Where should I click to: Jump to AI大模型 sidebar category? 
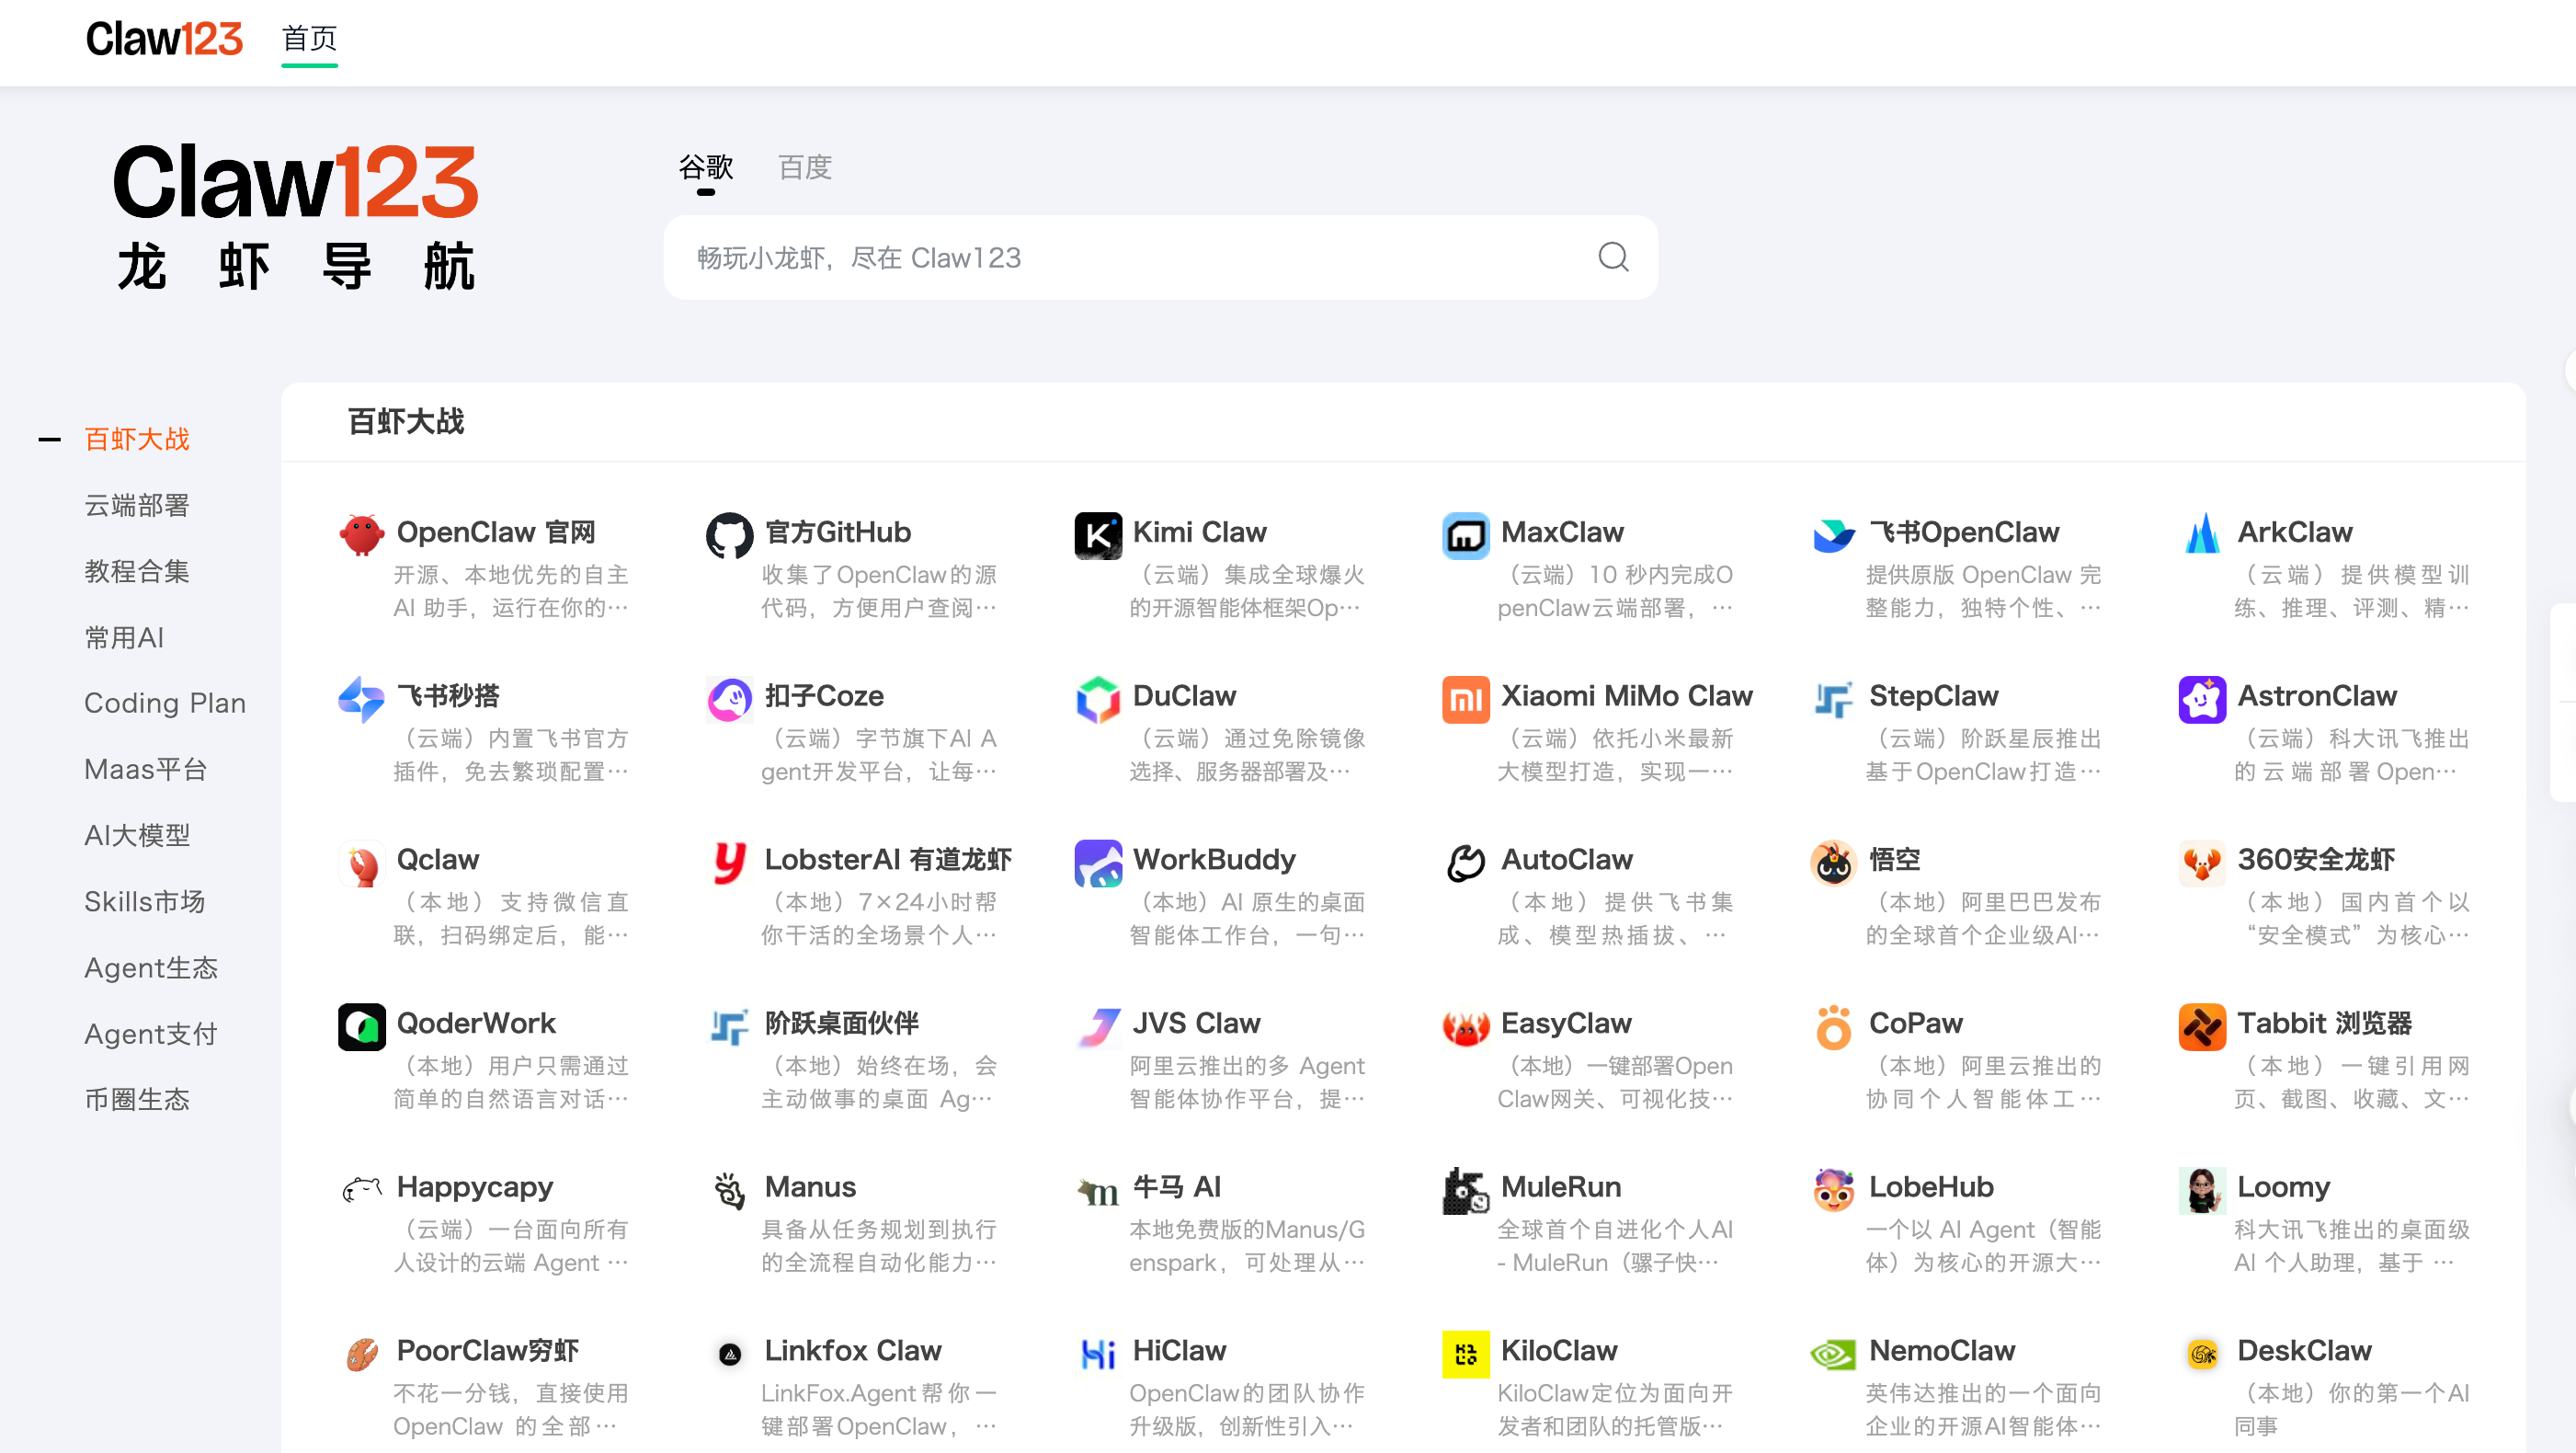137,835
